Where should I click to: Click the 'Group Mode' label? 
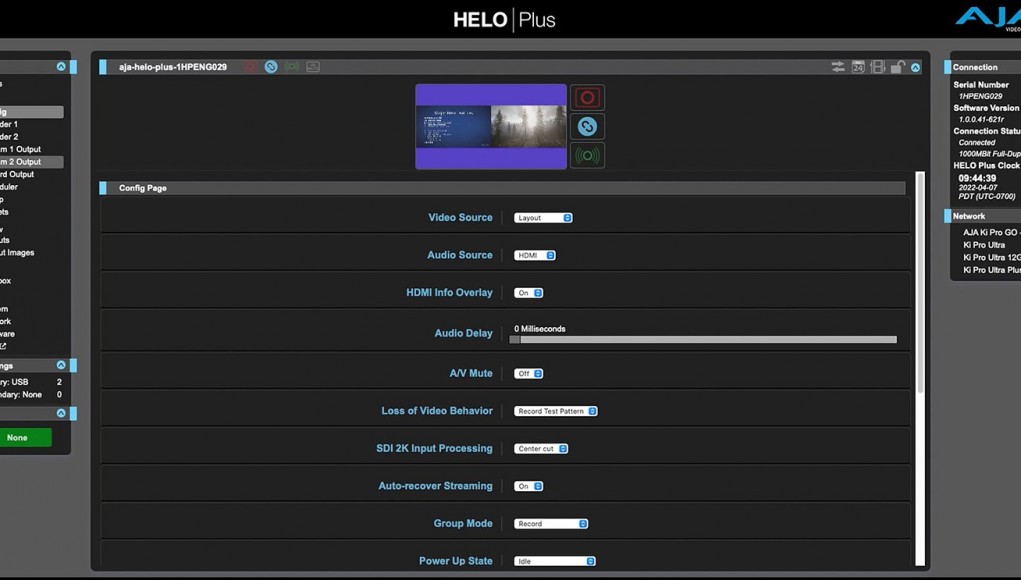tap(463, 523)
